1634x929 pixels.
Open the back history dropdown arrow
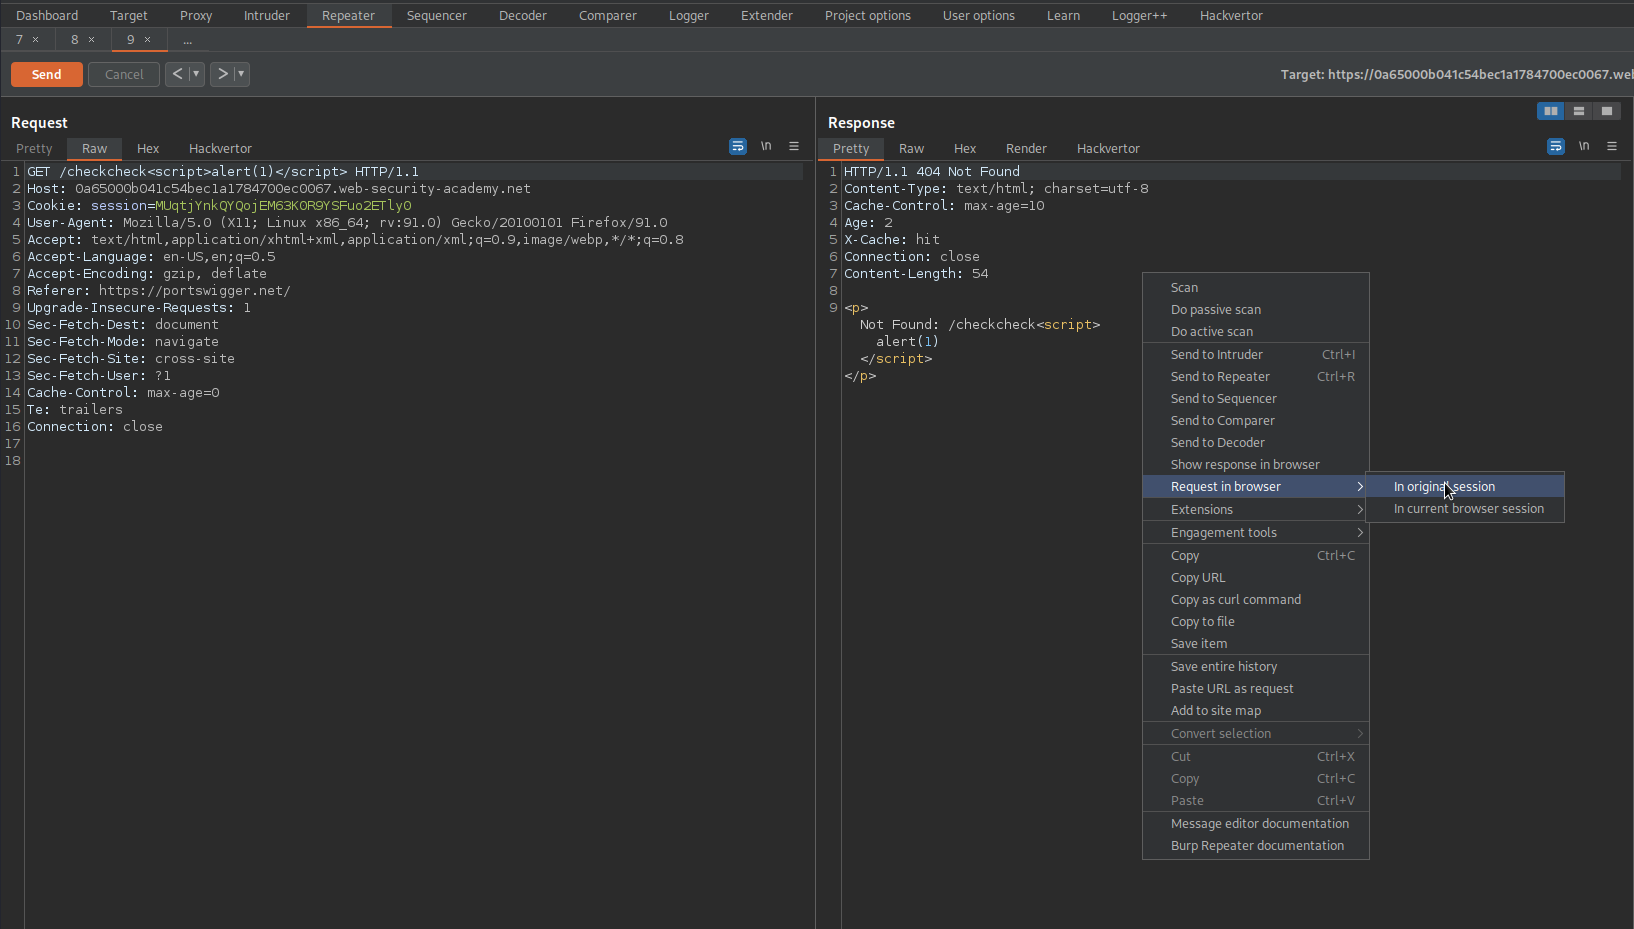[x=196, y=74]
